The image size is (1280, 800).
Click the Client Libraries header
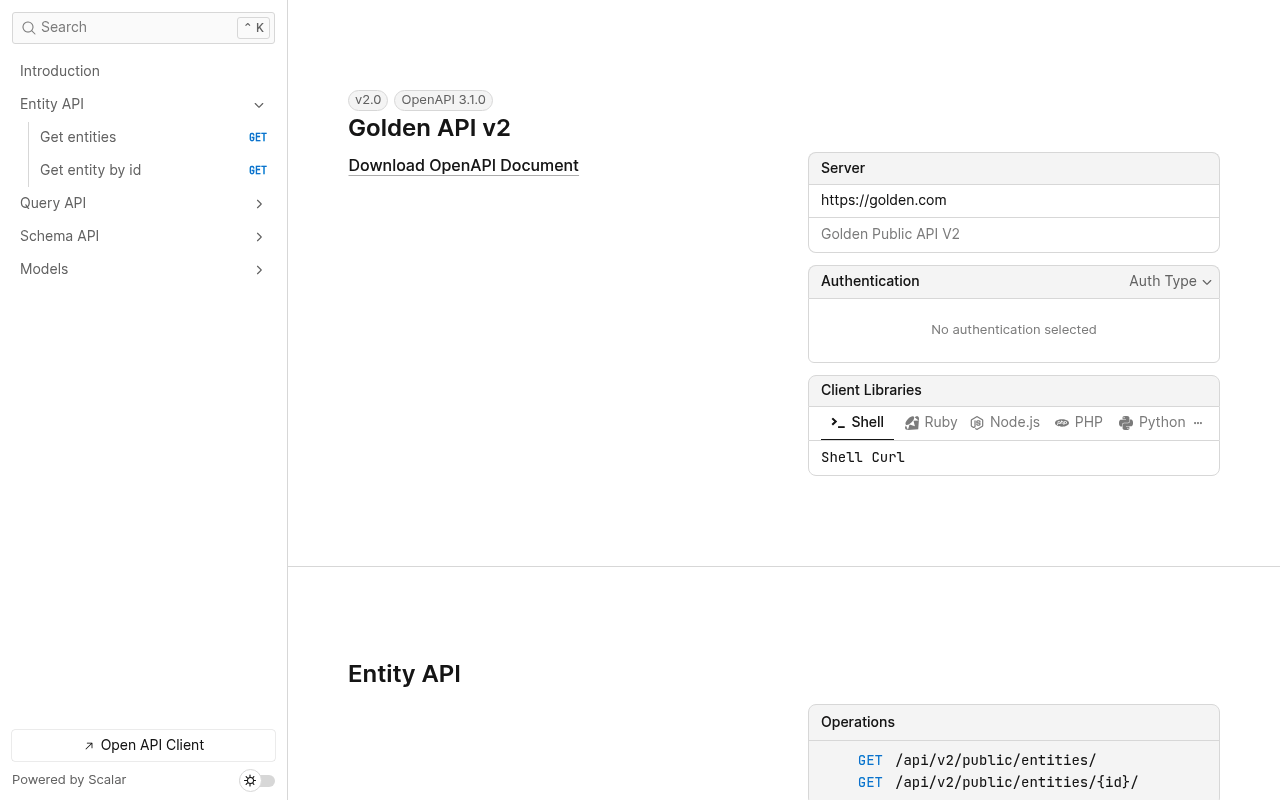click(x=1014, y=391)
